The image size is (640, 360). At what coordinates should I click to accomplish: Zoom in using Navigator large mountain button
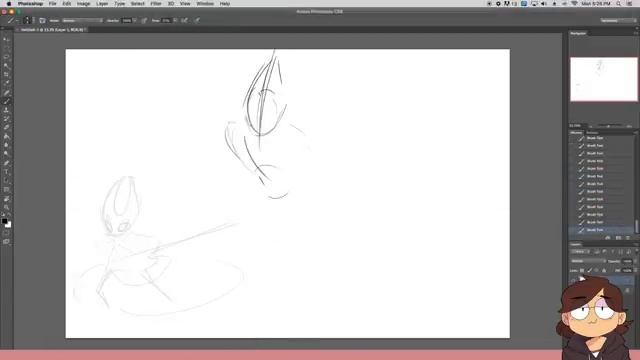coord(629,126)
